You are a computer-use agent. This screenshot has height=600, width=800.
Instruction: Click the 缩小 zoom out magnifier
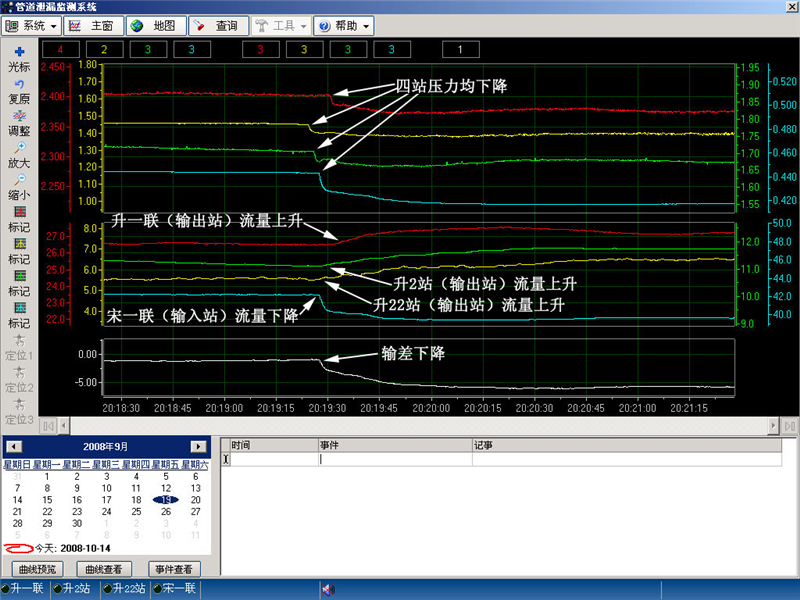(19, 180)
